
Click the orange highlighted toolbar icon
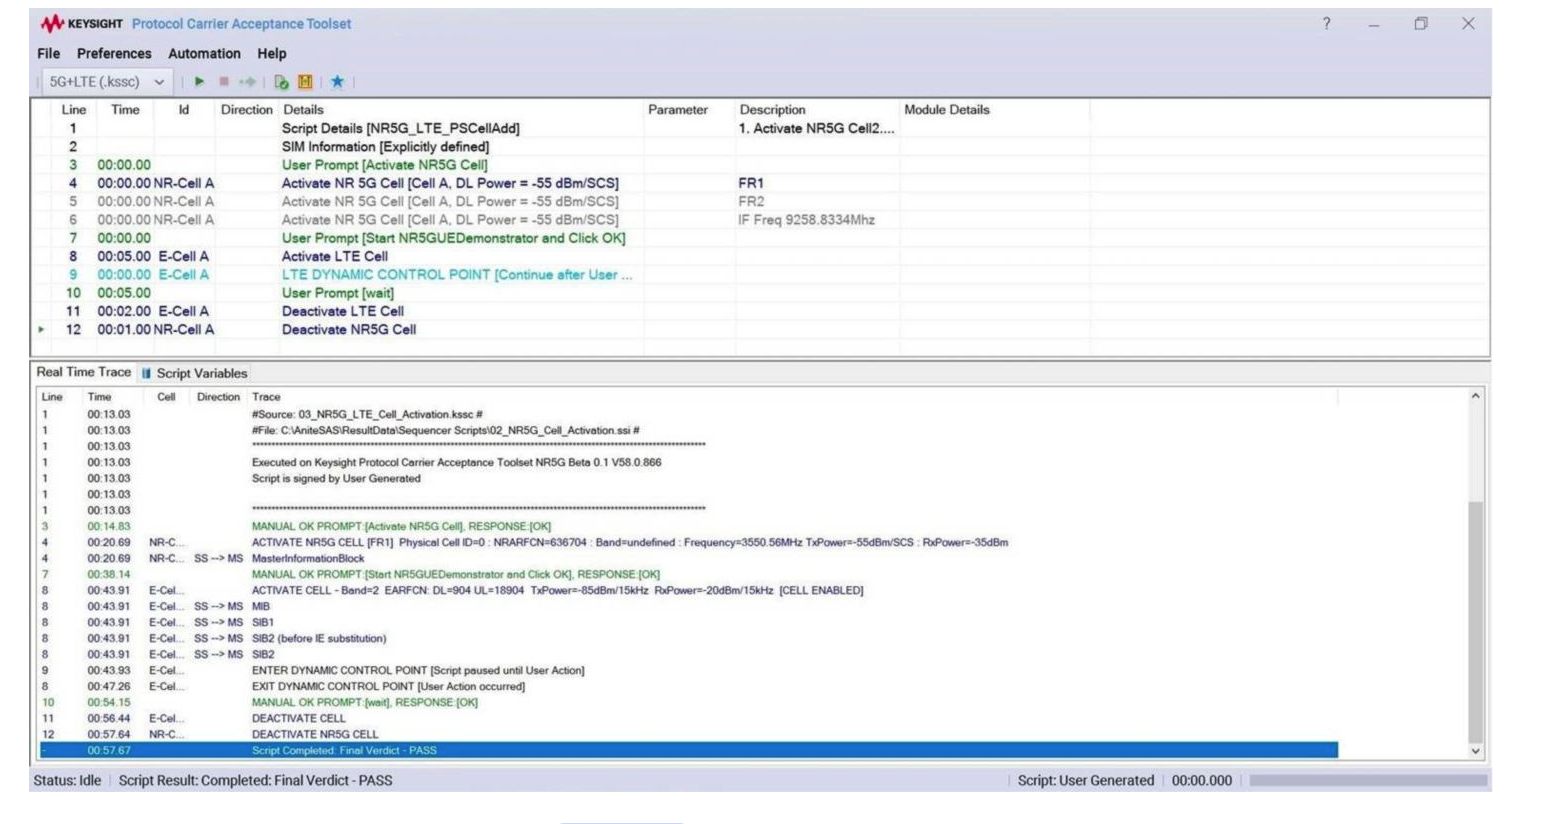305,82
